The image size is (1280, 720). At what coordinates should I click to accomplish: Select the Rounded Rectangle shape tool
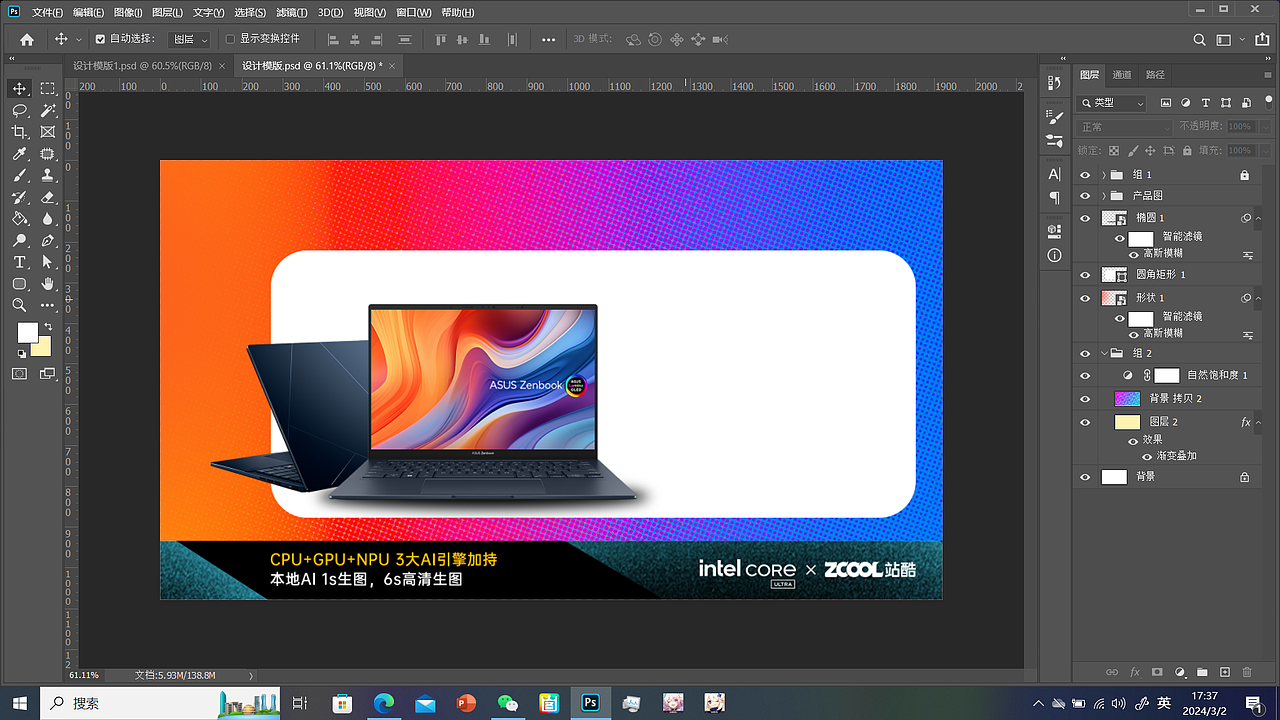coord(19,284)
